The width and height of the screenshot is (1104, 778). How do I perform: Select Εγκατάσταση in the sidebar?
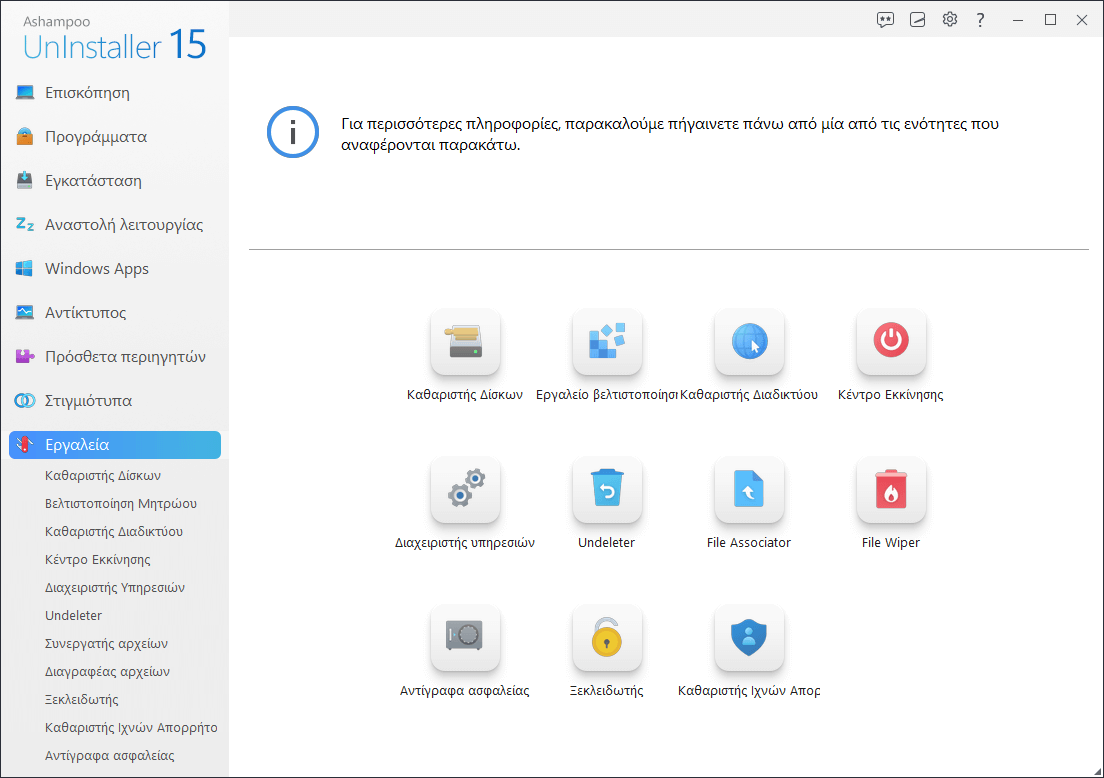coord(115,181)
